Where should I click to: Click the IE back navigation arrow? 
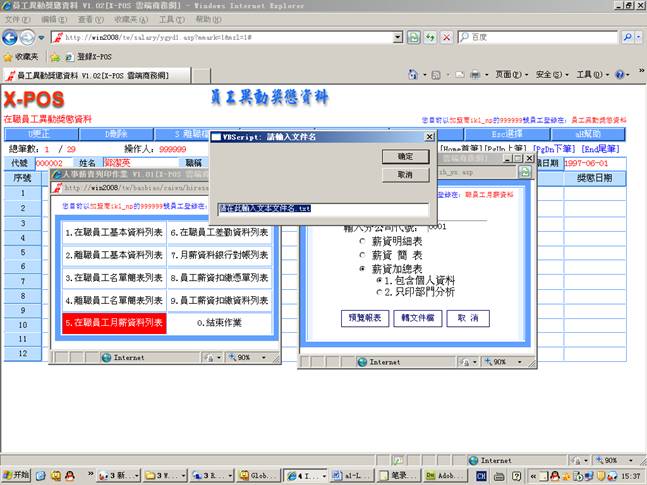[13, 37]
